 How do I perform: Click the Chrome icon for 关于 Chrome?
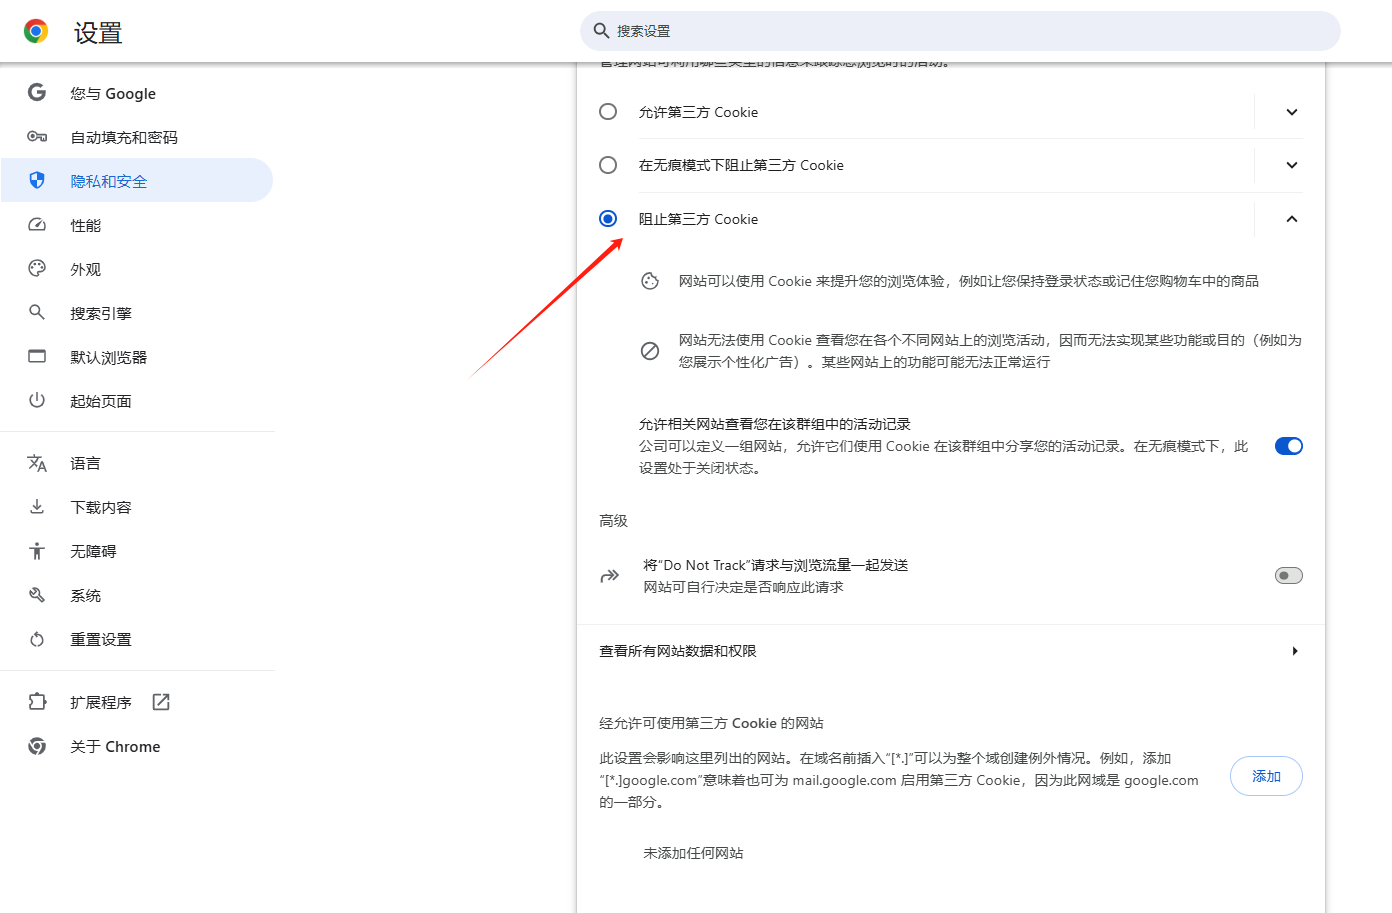pos(37,746)
